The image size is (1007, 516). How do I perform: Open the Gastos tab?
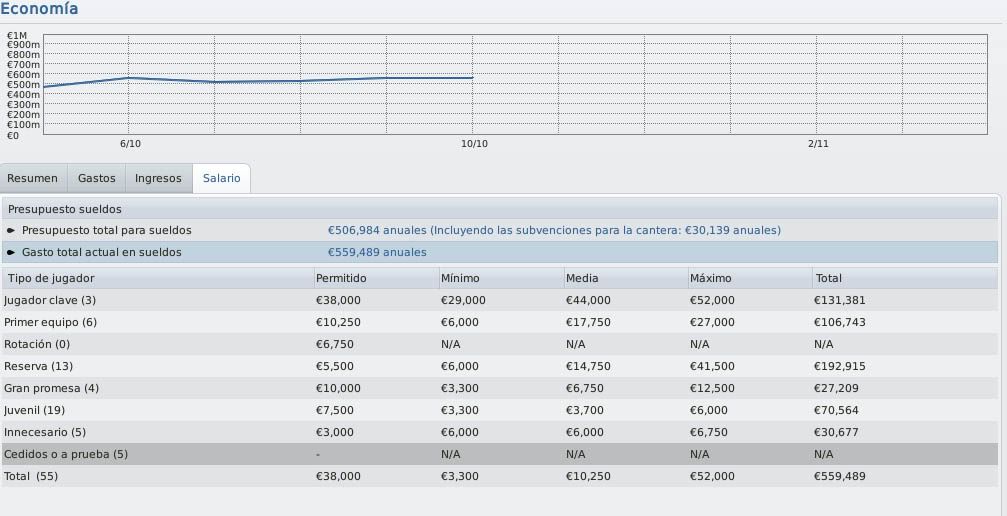96,179
